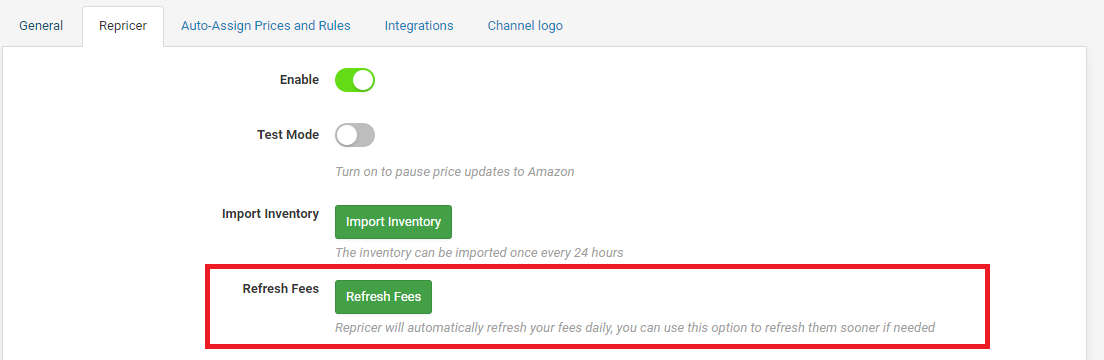This screenshot has height=360, width=1104.
Task: Click the automatic daily fee refresh description
Action: pyautogui.click(x=634, y=328)
